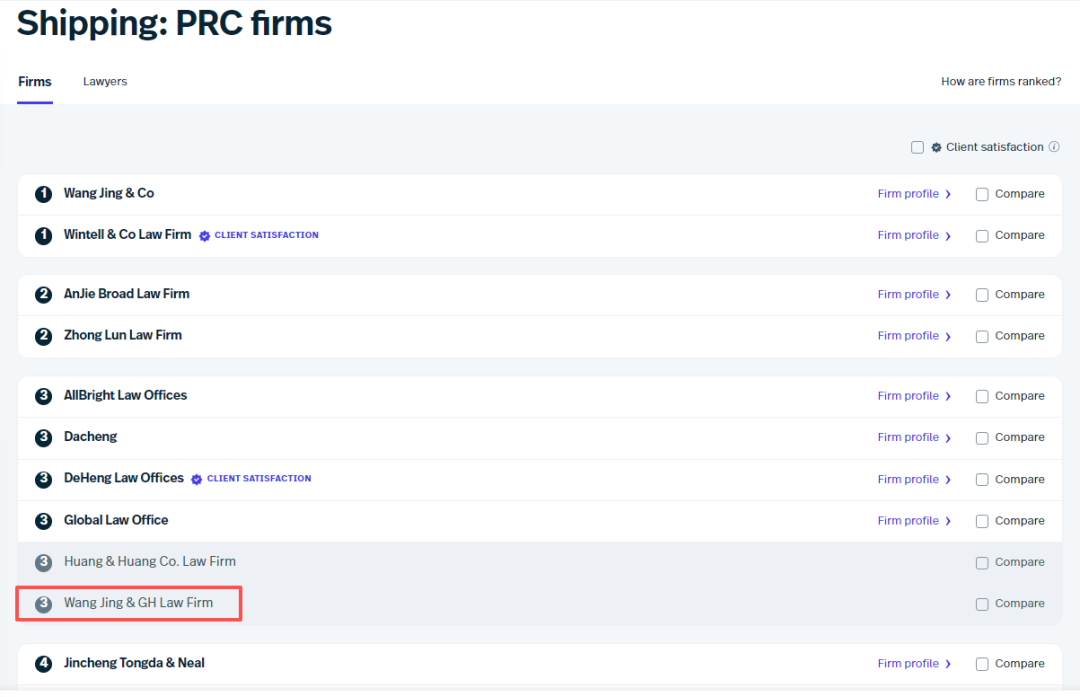The width and height of the screenshot is (1080, 697).
Task: Check Compare for Wintell & Co Law Firm
Action: (982, 236)
